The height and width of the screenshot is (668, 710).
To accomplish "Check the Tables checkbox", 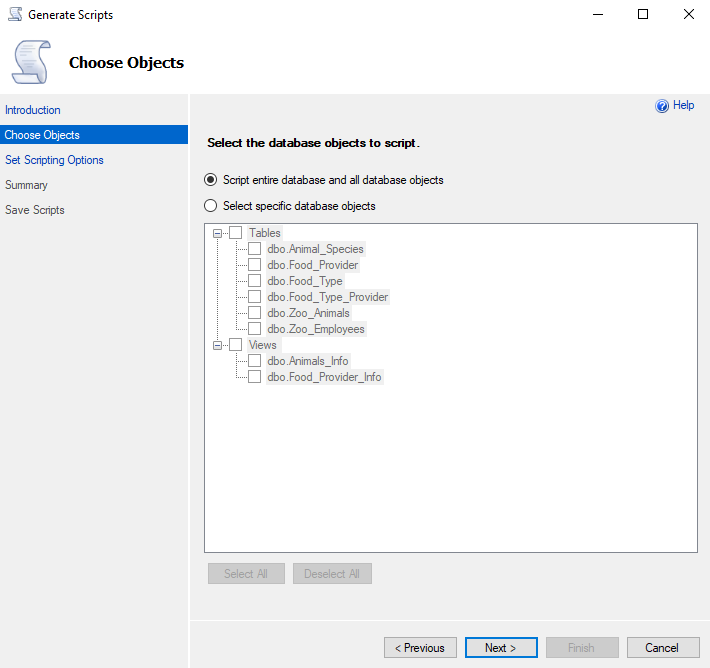I will coord(235,233).
